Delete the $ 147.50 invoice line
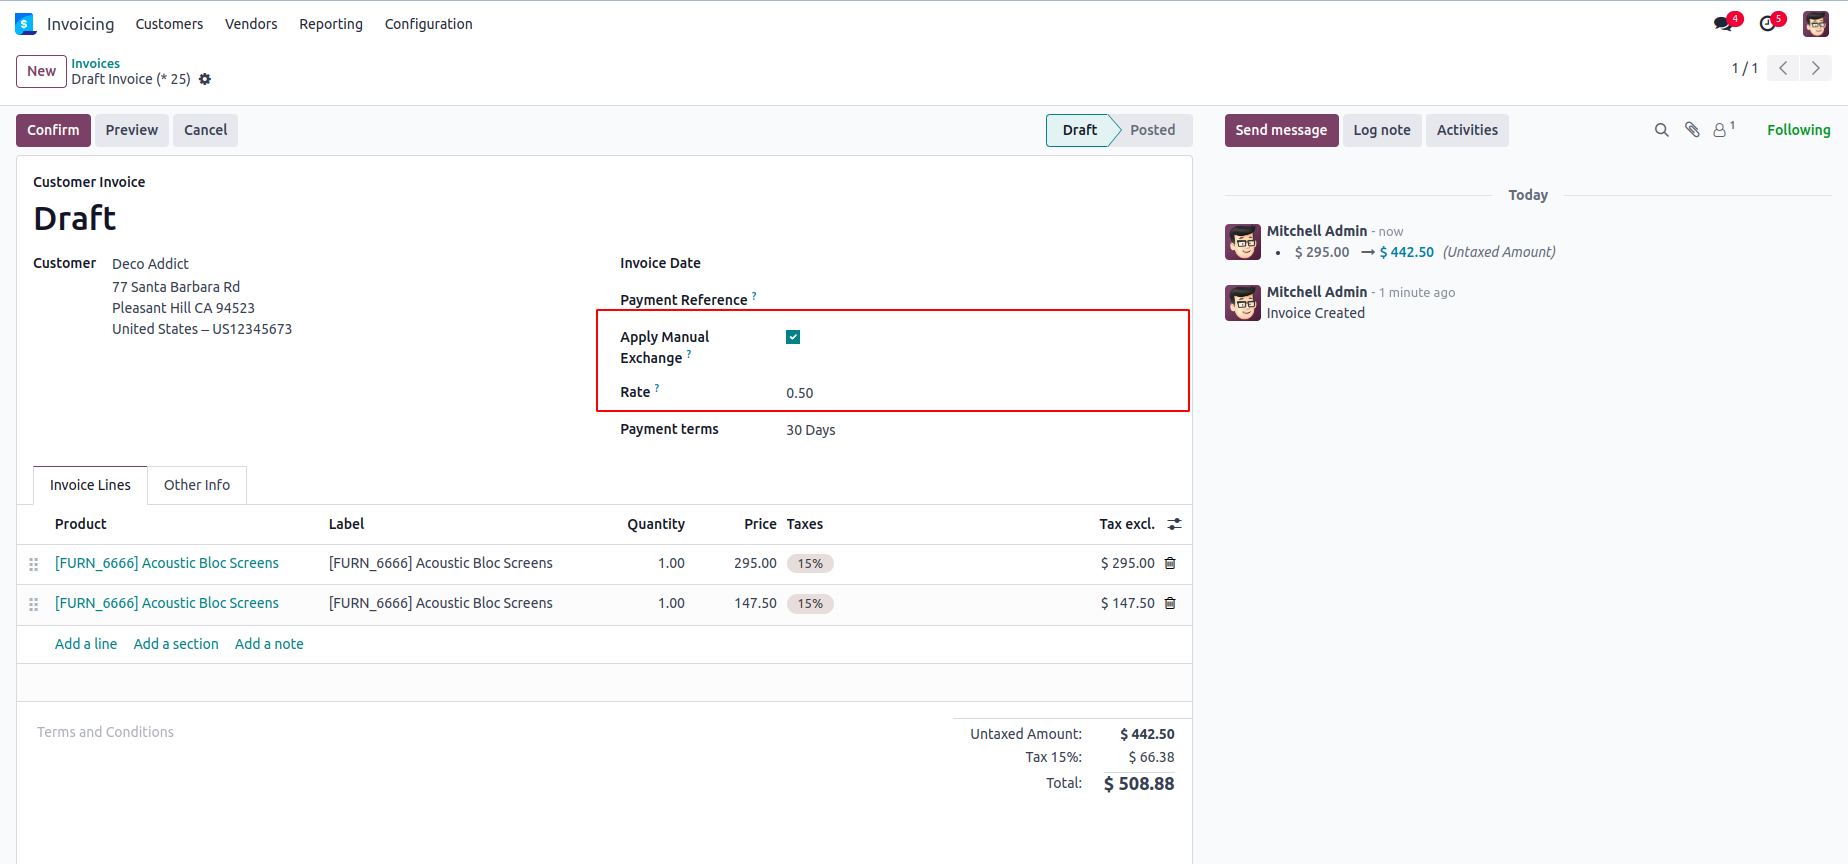 [1170, 603]
